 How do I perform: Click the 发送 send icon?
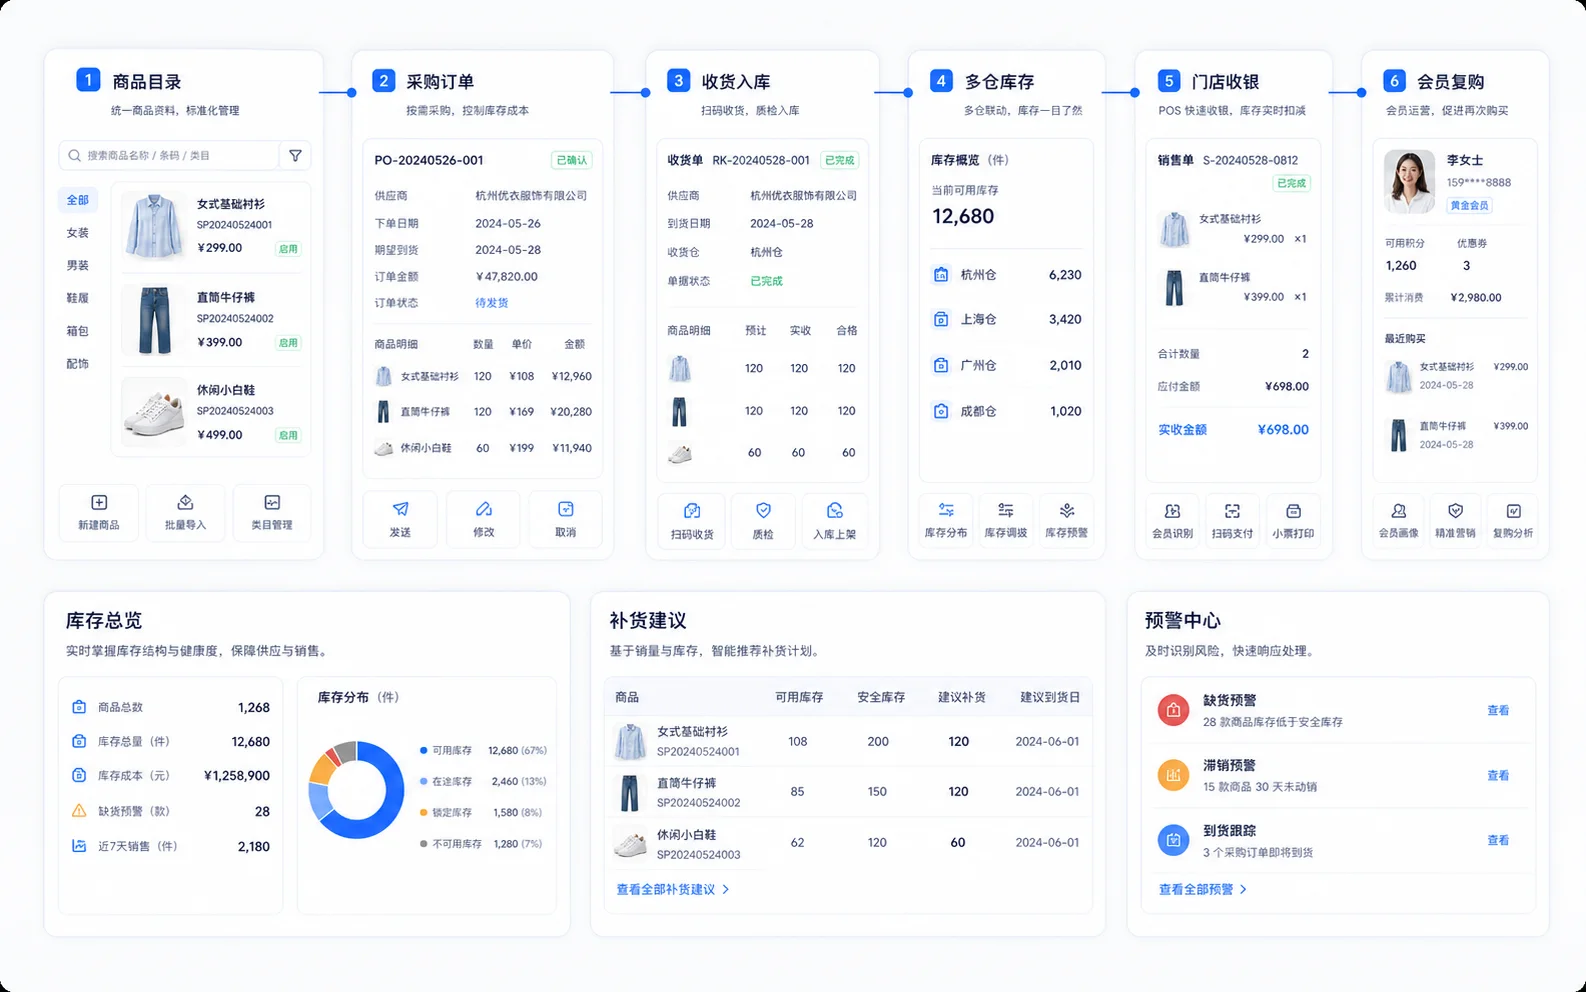(400, 509)
